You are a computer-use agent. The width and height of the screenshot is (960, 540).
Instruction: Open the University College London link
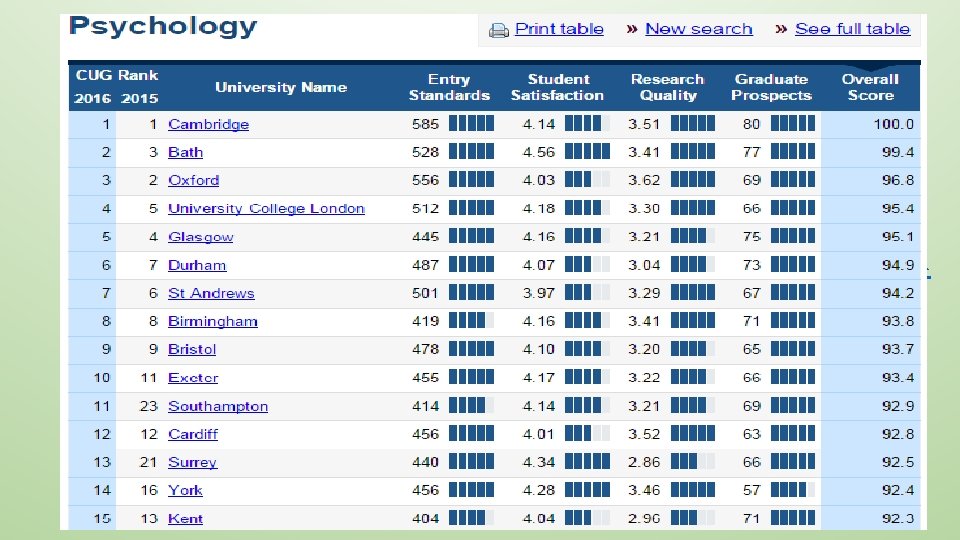pos(266,209)
